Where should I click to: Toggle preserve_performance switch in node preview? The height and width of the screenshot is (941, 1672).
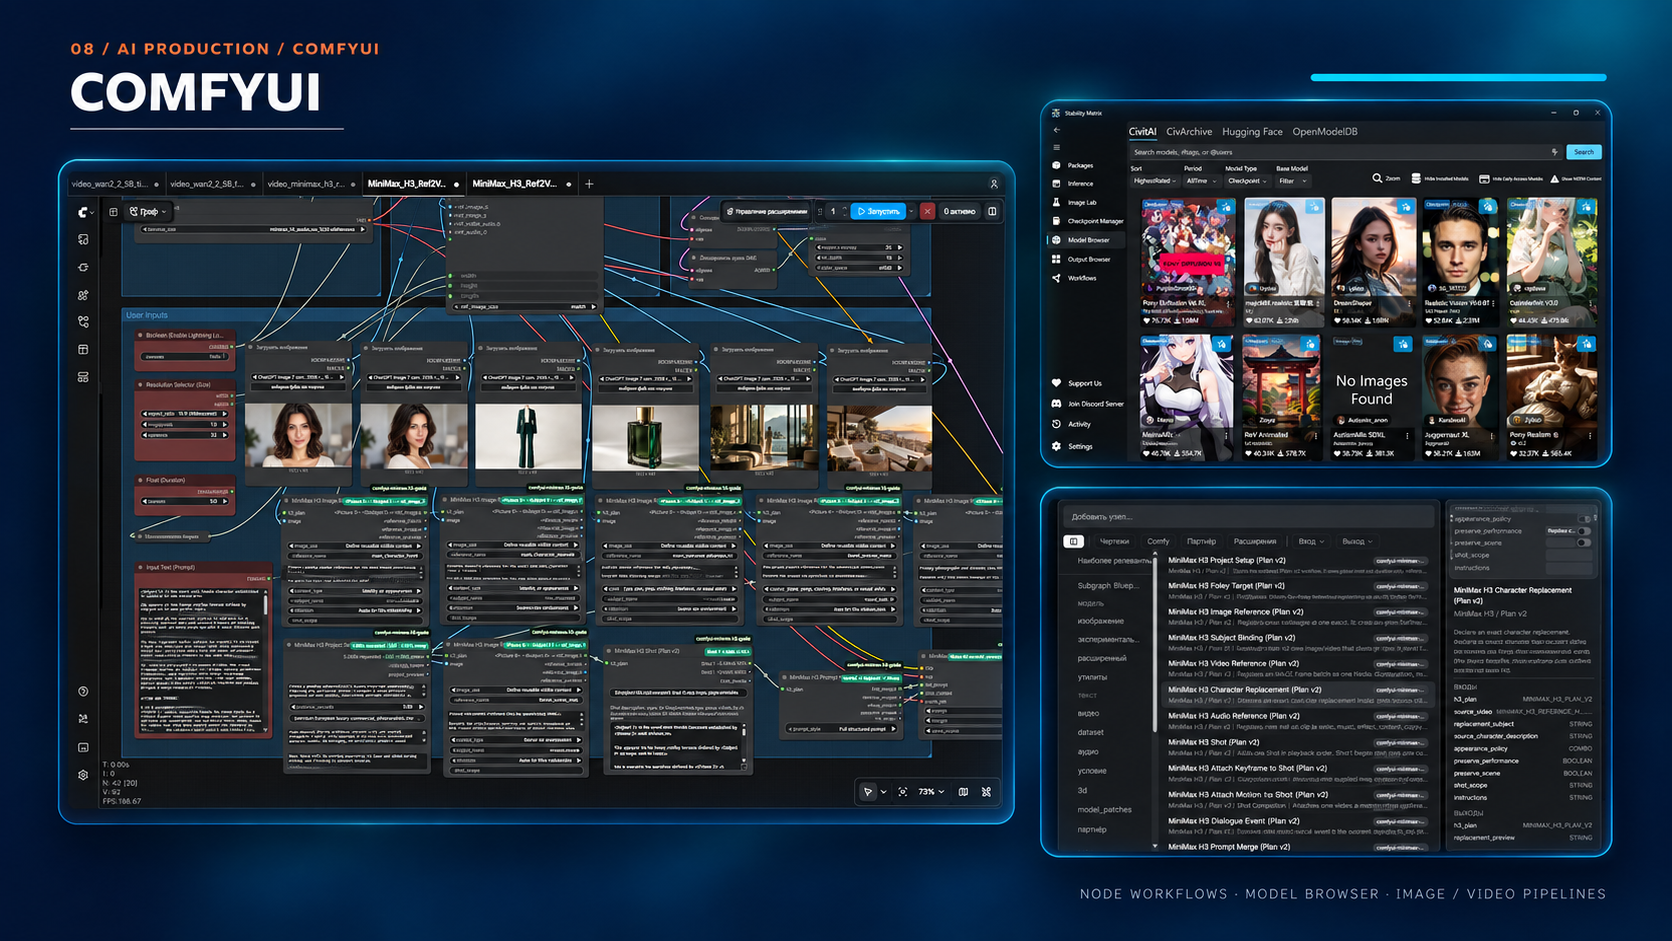click(x=1583, y=531)
